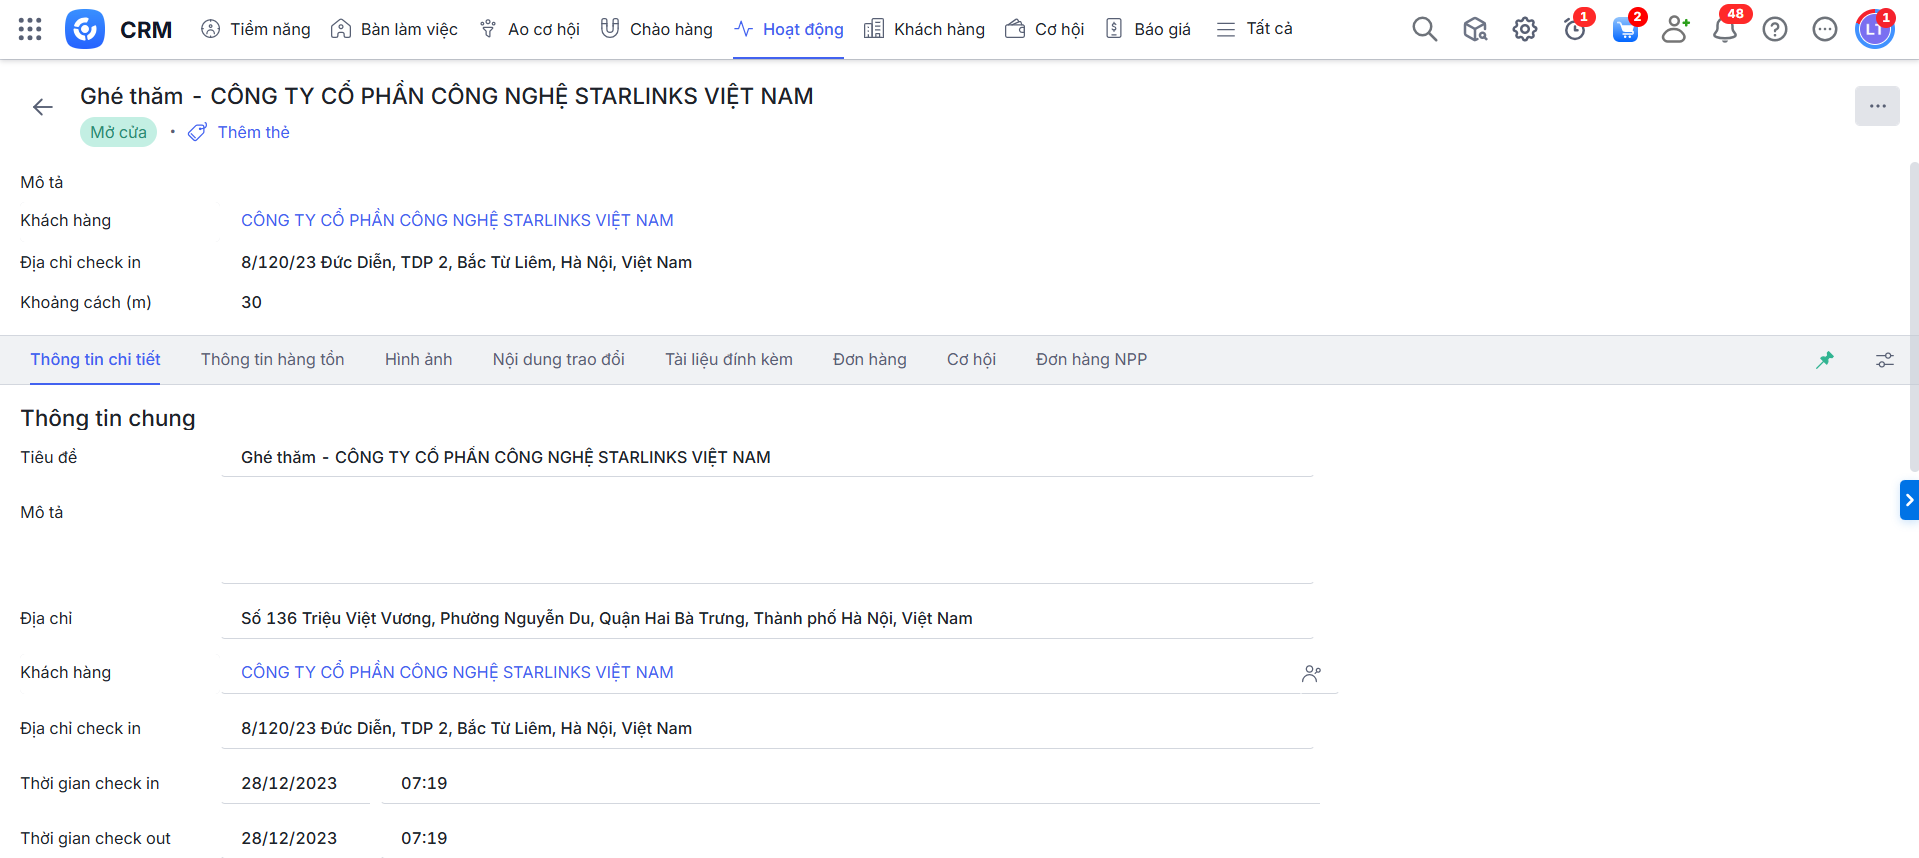1919x858 pixels.
Task: Click the search magnifier icon
Action: click(1424, 29)
